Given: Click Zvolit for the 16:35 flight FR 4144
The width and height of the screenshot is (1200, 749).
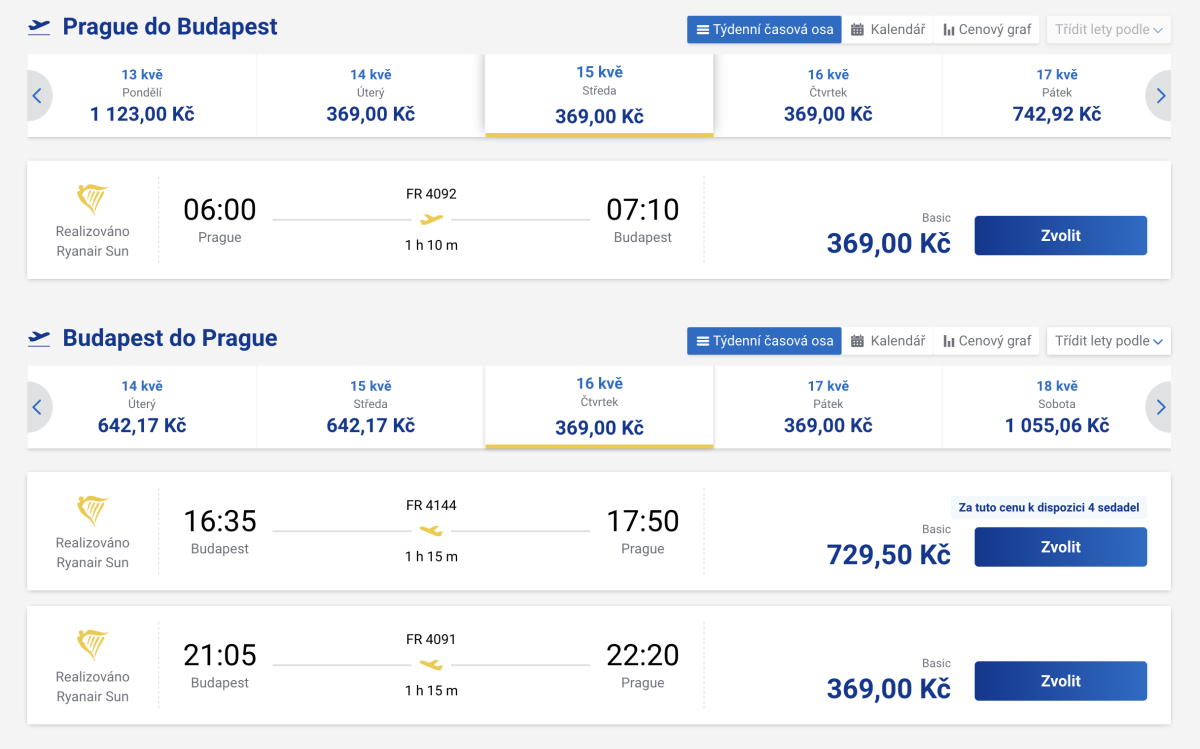Looking at the screenshot, I should coord(1060,547).
